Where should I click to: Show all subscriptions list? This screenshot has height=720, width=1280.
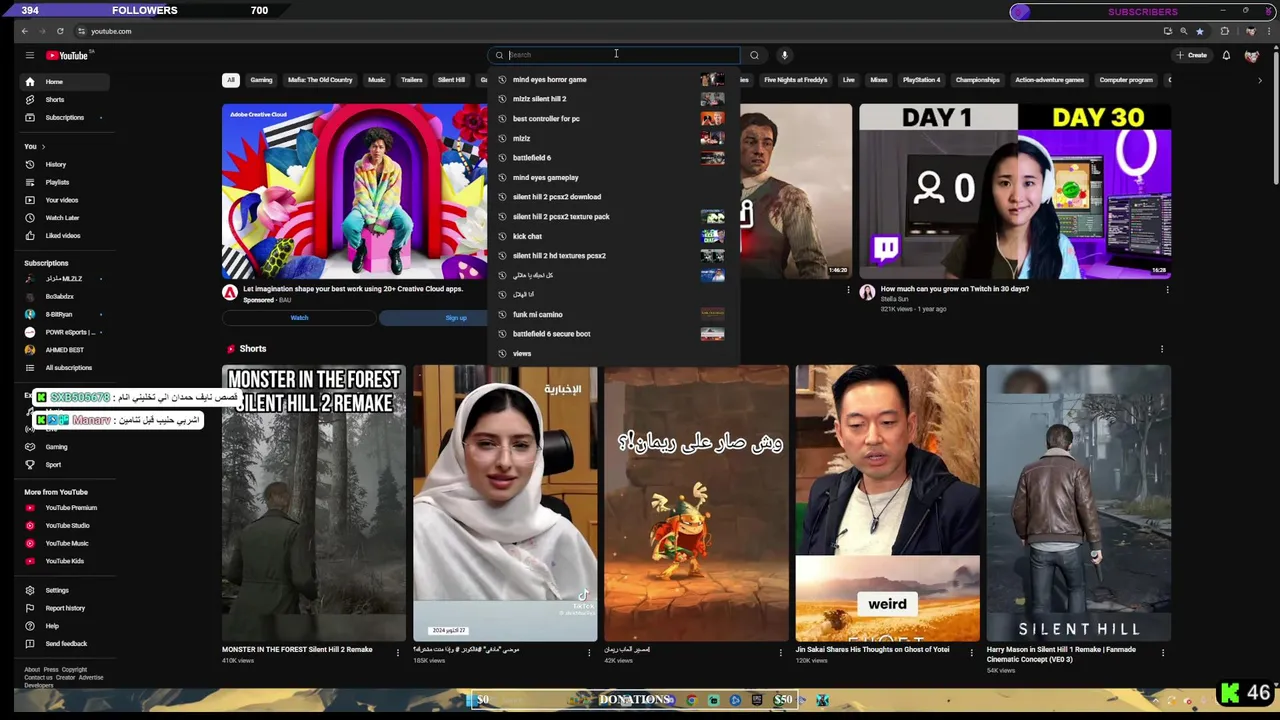(x=68, y=368)
